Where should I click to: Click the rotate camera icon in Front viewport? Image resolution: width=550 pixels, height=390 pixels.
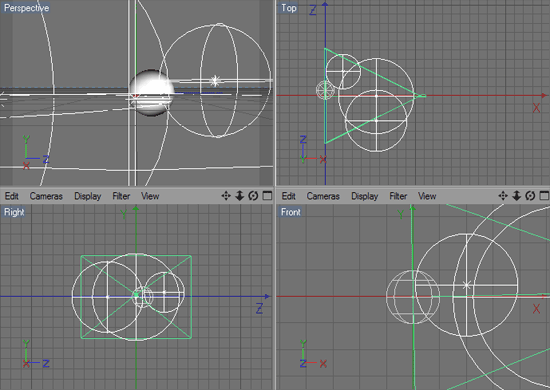[530, 196]
